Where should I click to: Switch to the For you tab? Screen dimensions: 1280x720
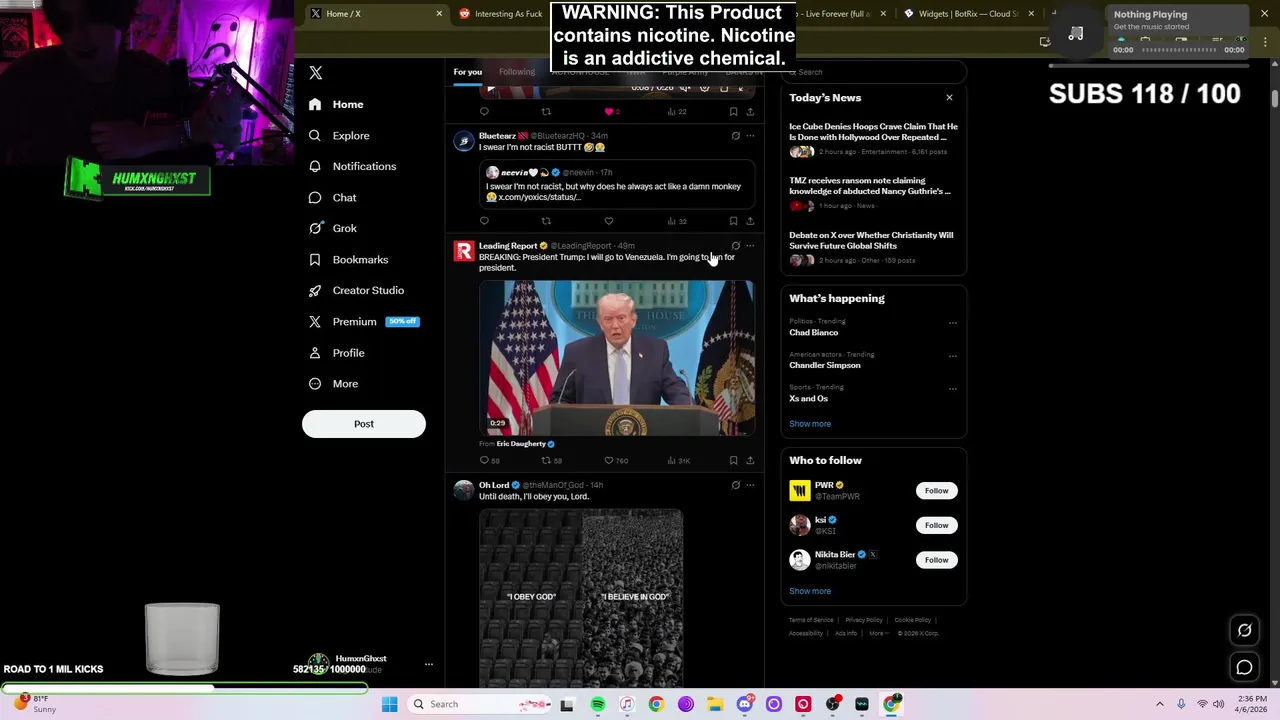(467, 72)
